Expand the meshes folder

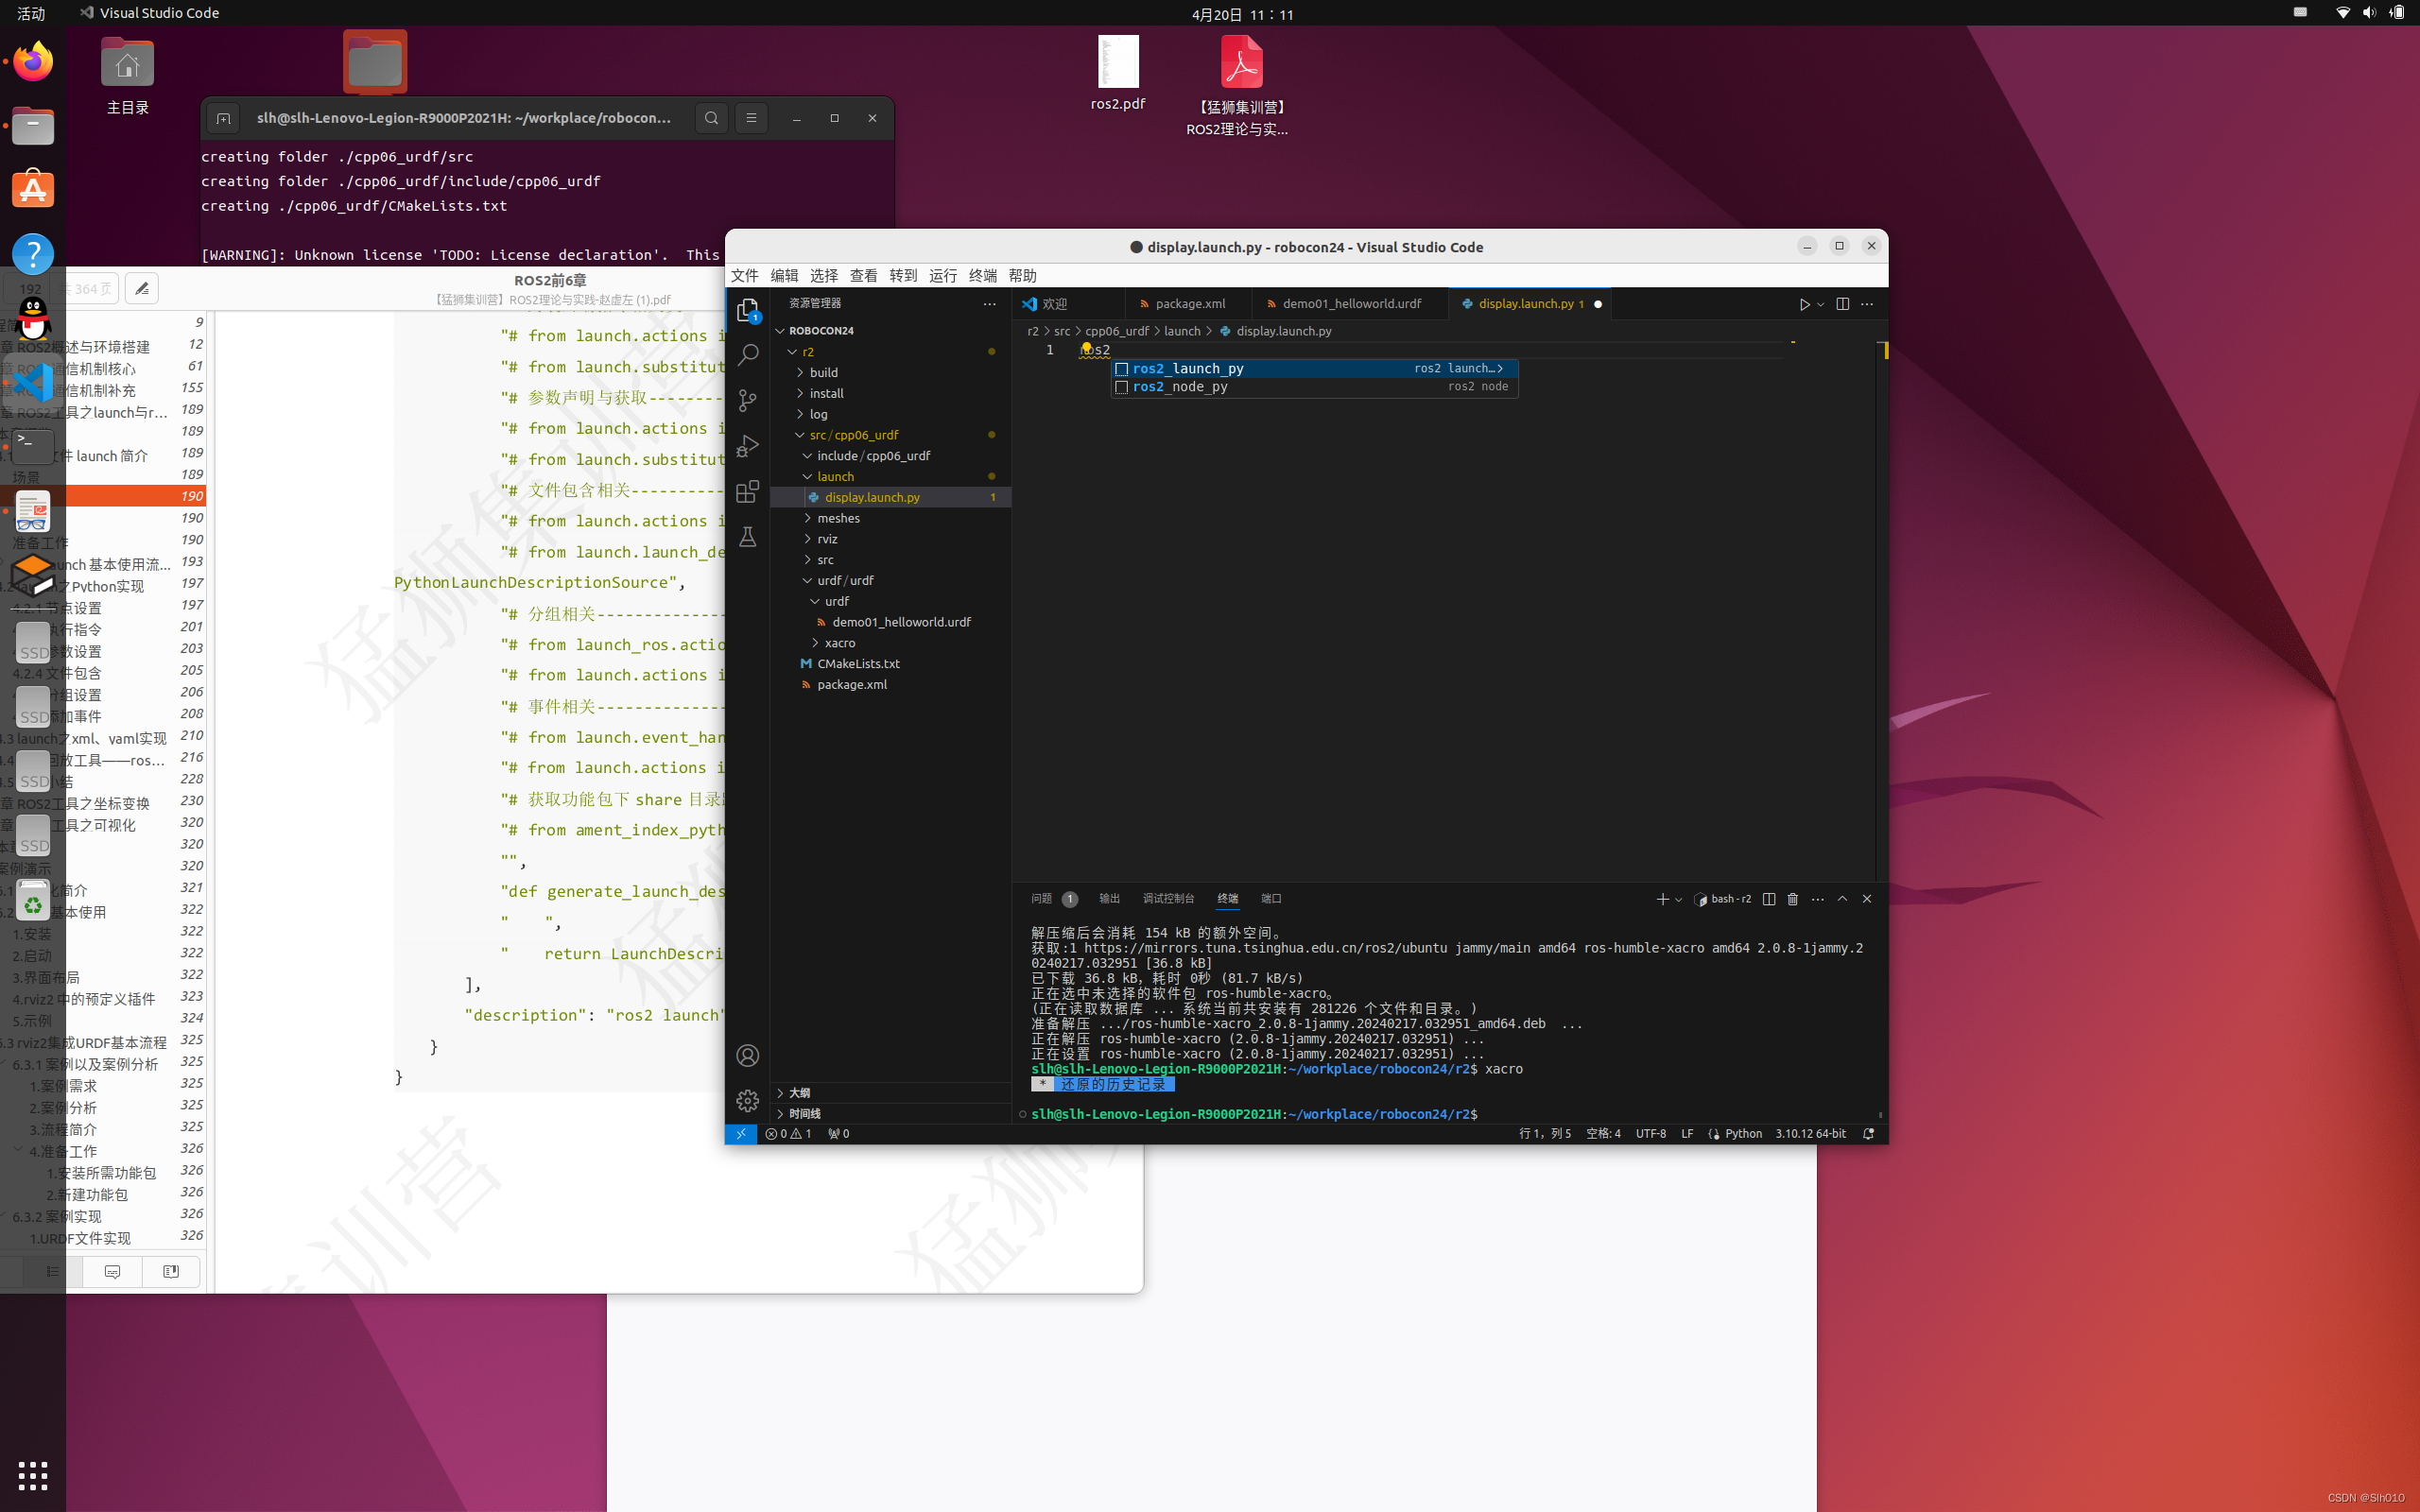coord(838,518)
